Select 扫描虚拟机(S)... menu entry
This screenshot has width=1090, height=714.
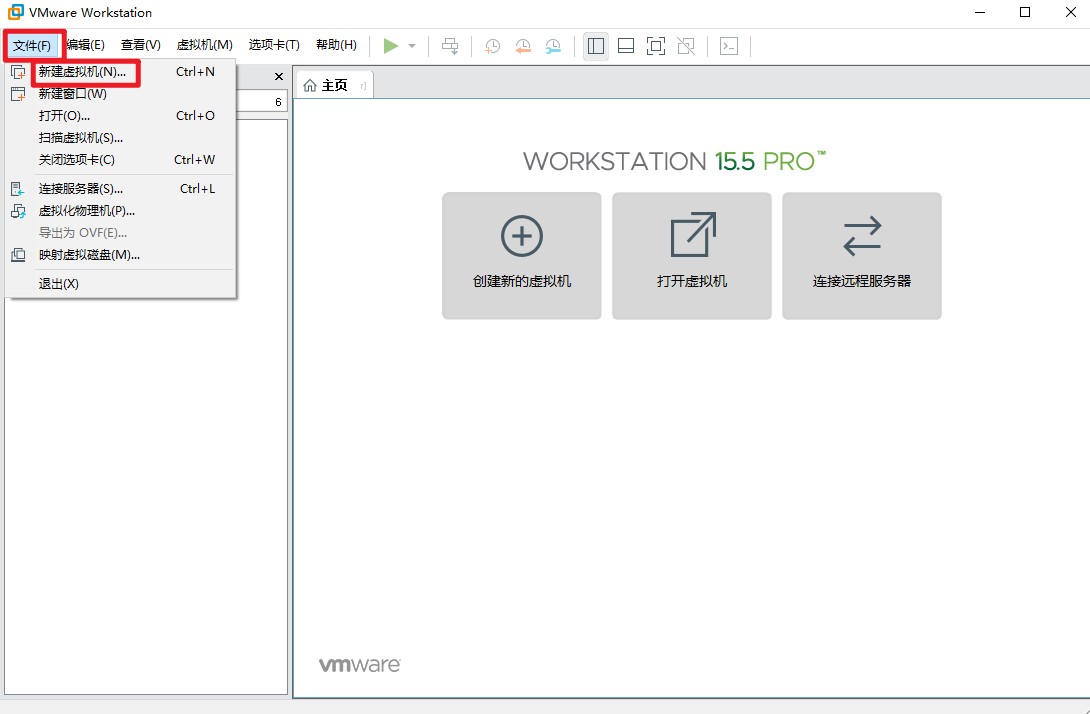120,138
